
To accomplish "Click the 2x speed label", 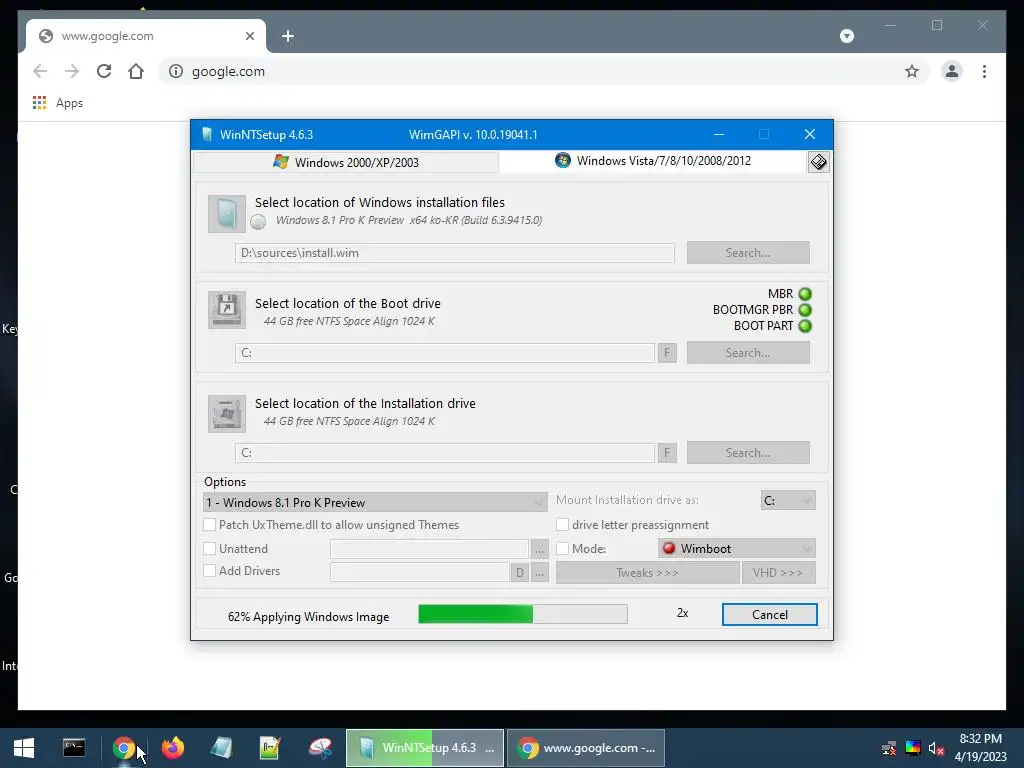I will pos(682,613).
